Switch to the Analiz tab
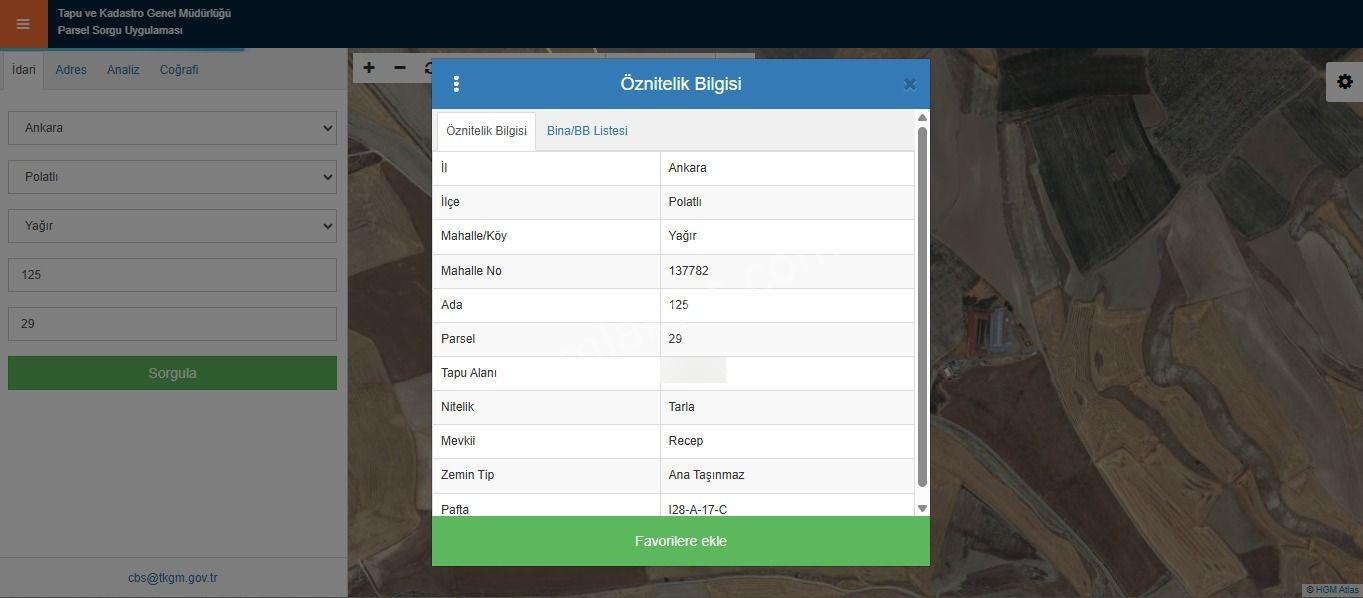 coord(123,70)
